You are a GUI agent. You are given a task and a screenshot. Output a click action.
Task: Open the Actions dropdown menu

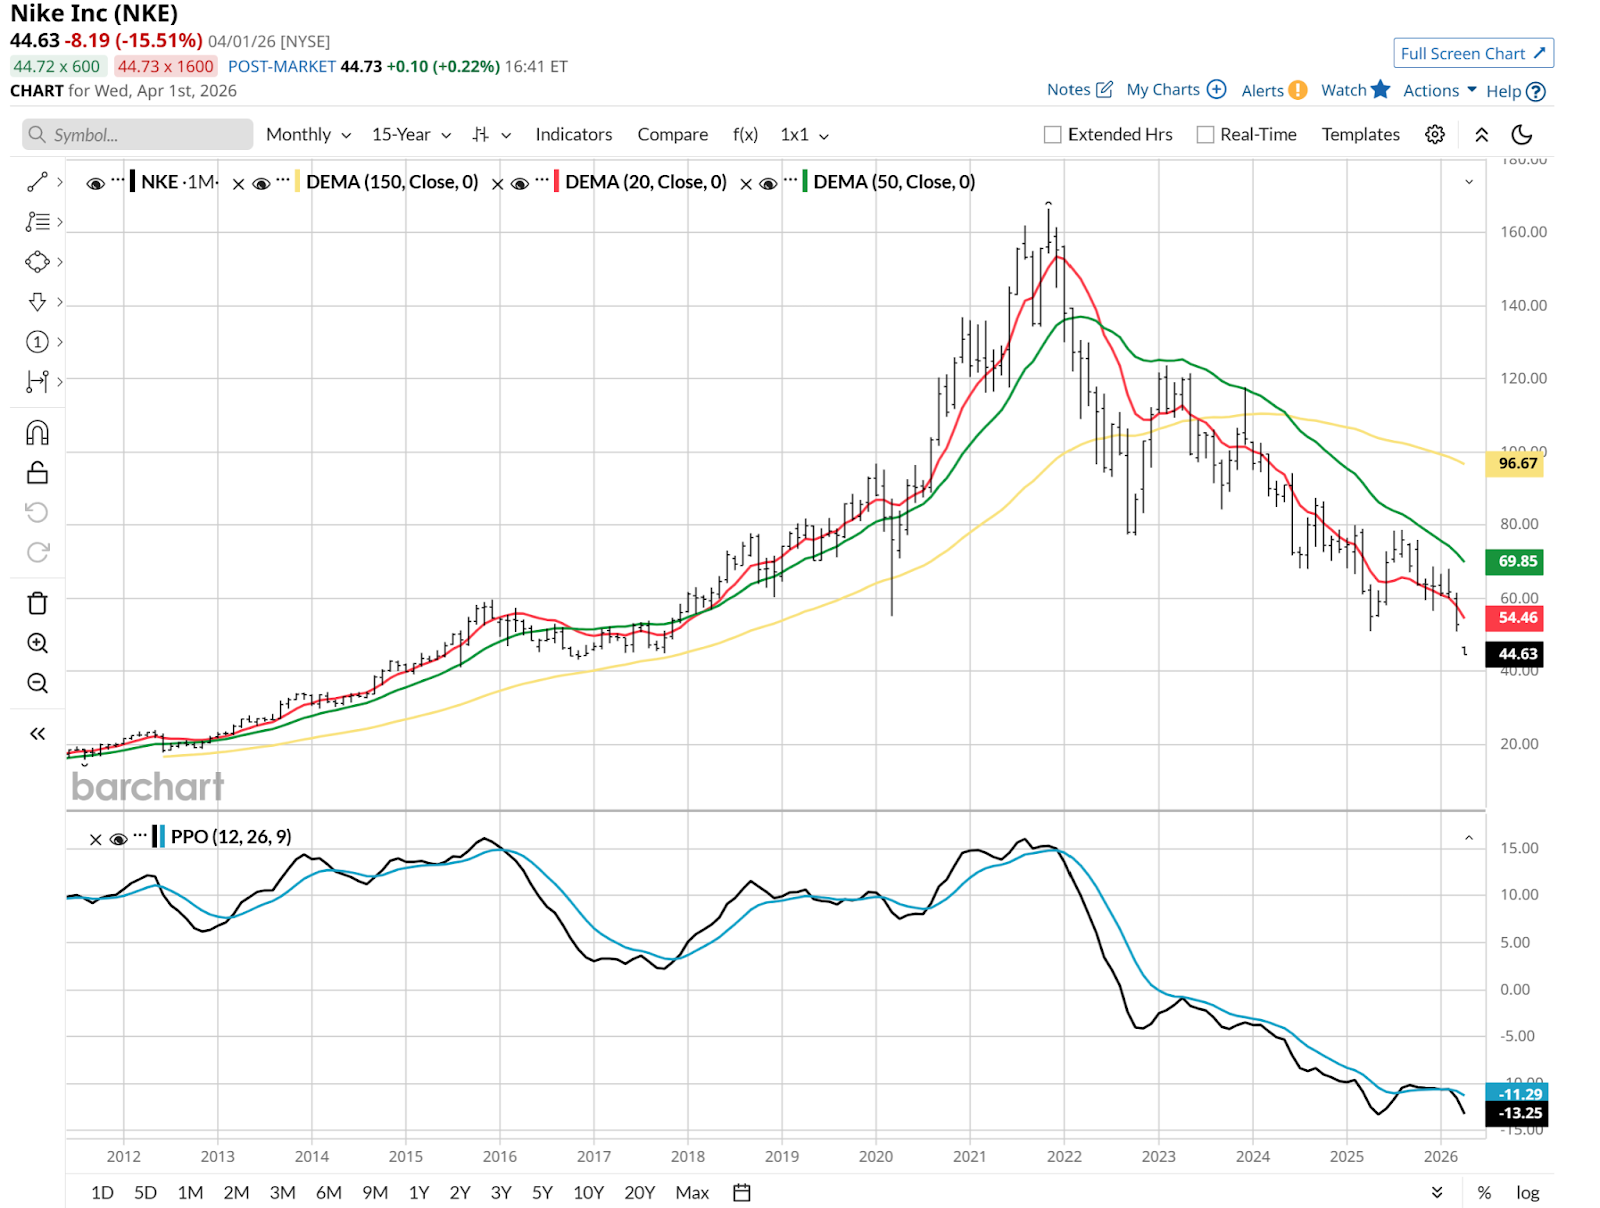pos(1439,90)
